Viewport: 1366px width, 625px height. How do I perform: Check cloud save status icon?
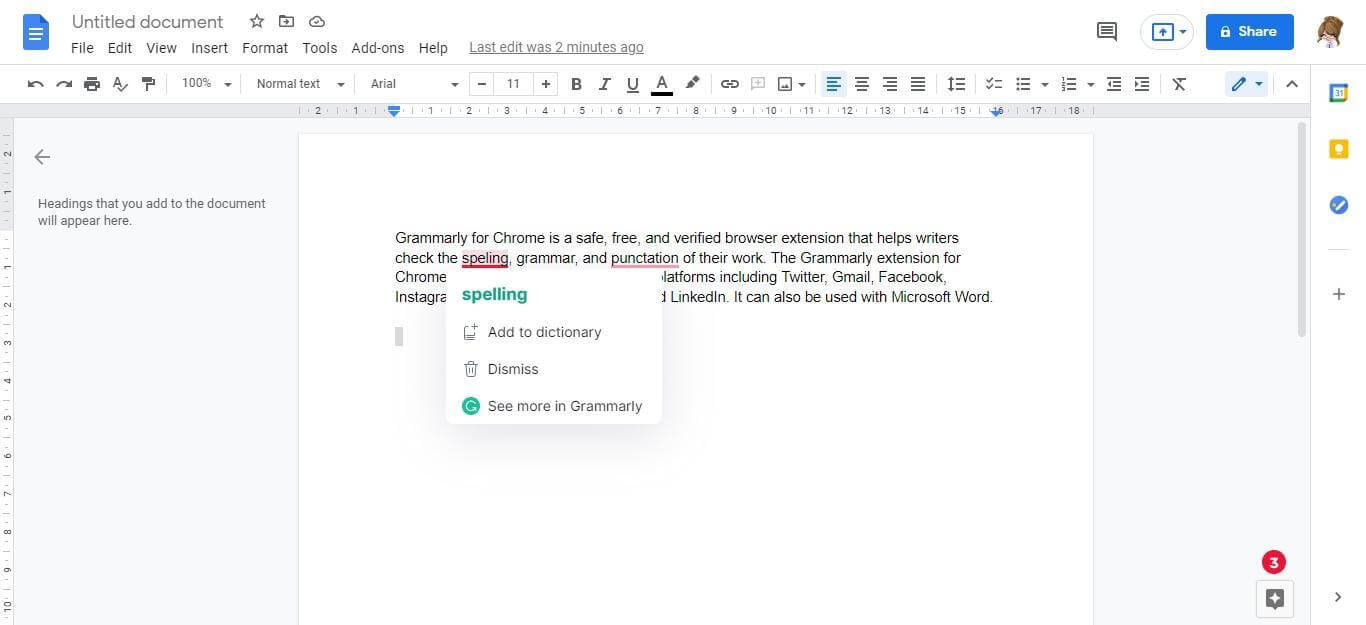coord(317,21)
